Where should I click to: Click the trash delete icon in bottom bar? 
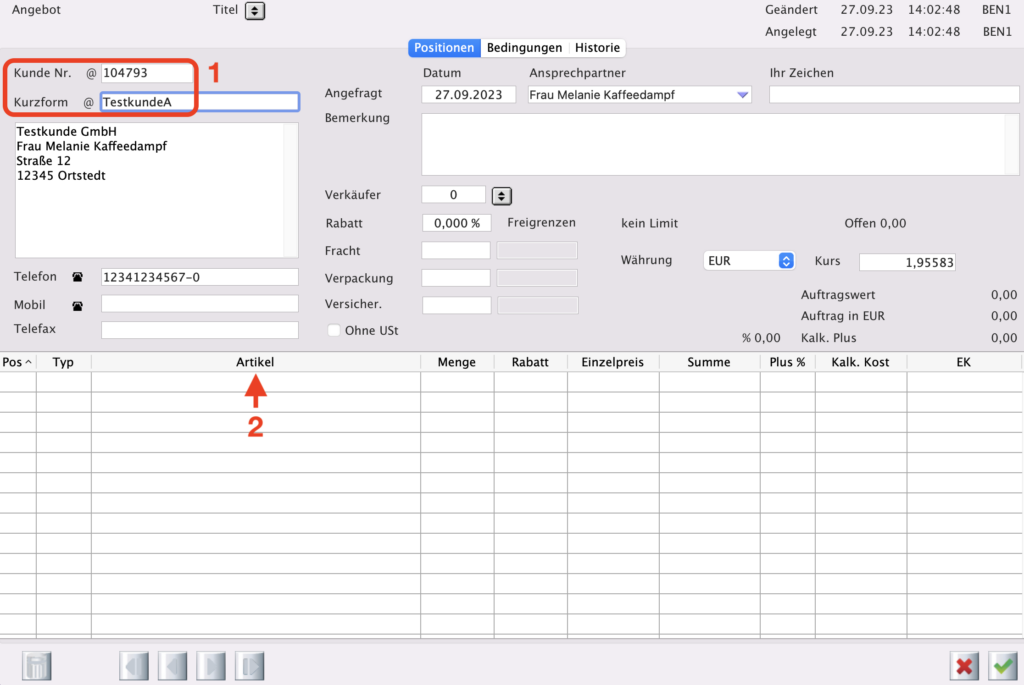tap(36, 666)
